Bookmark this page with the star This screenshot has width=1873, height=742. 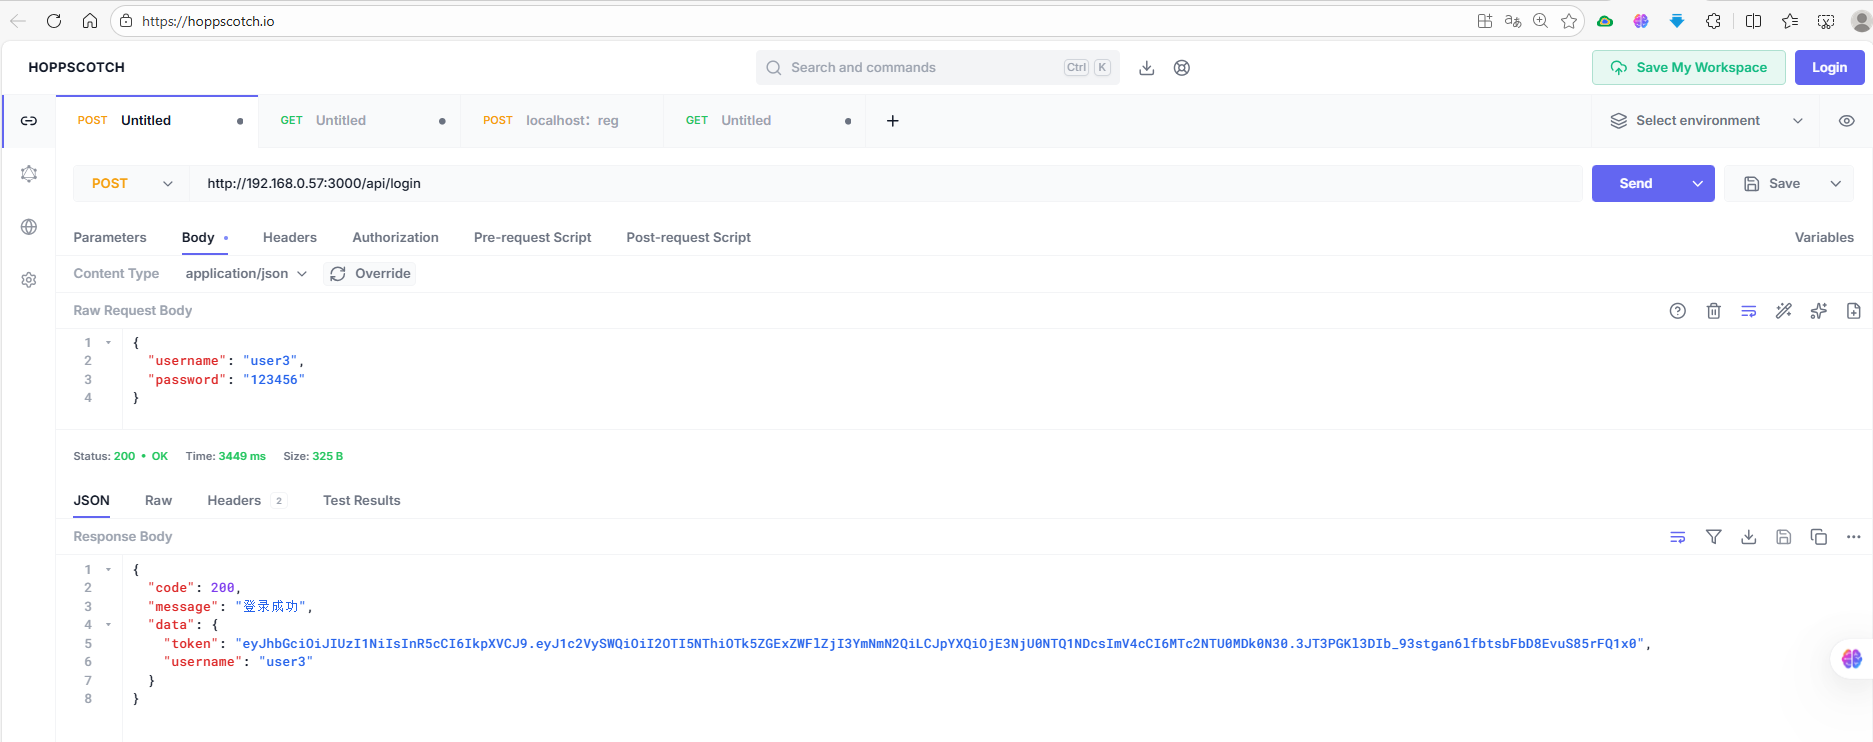pos(1569,21)
